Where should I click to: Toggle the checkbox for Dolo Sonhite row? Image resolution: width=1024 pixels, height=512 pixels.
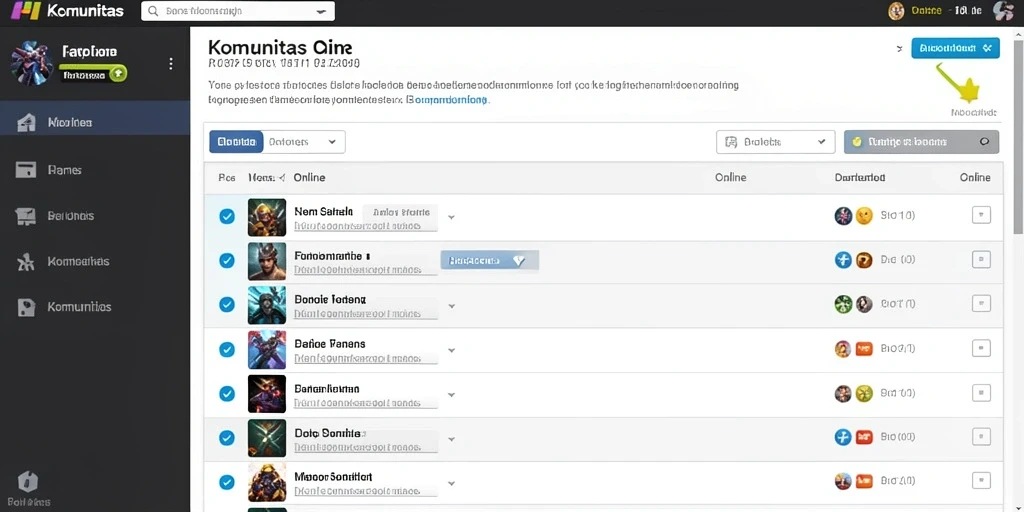click(227, 438)
